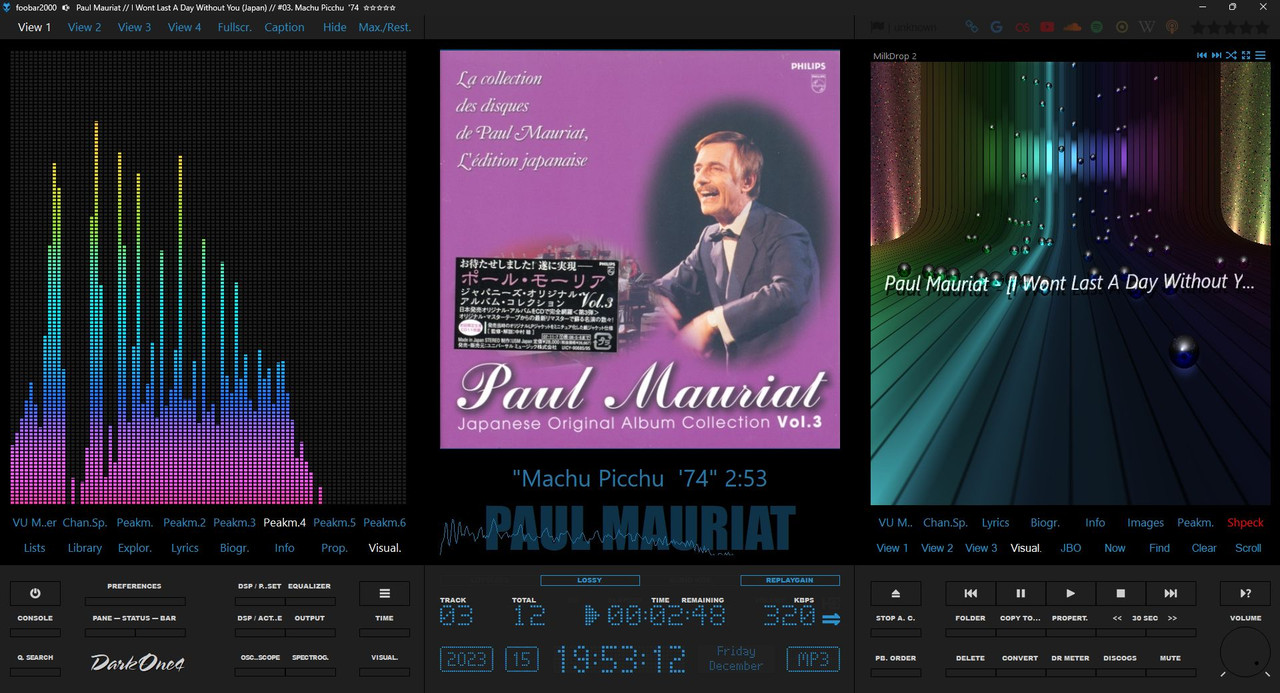
Task: Skip to next track in playback controls
Action: coord(1170,593)
